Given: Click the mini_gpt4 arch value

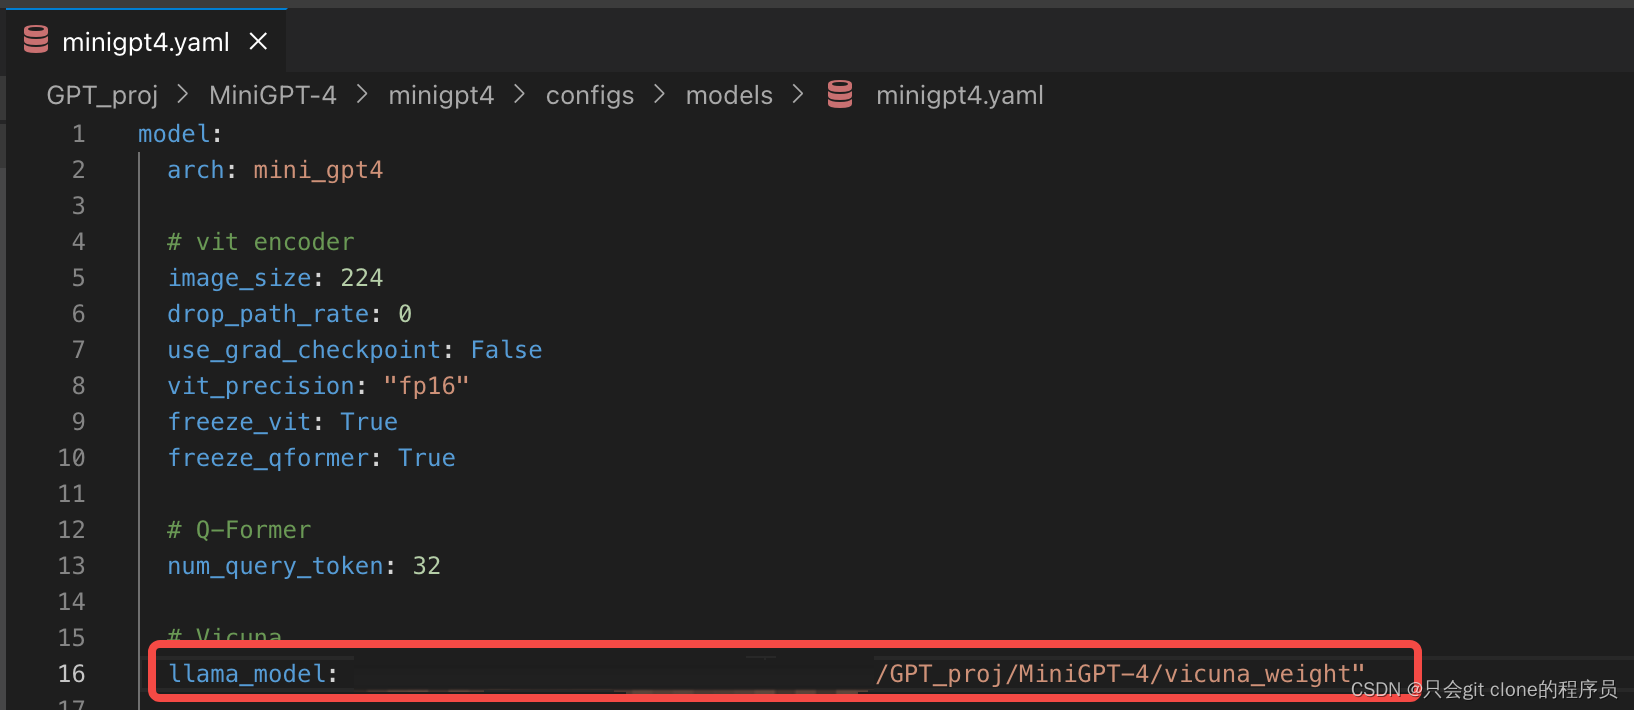Looking at the screenshot, I should click(x=317, y=169).
